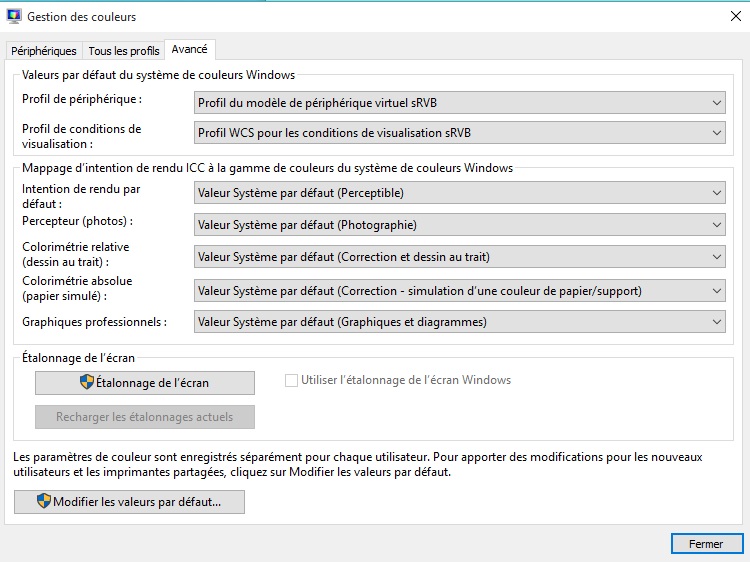Click the shield icon on Étalonnage de l'écran
Screen dimensions: 750x562
click(87, 382)
